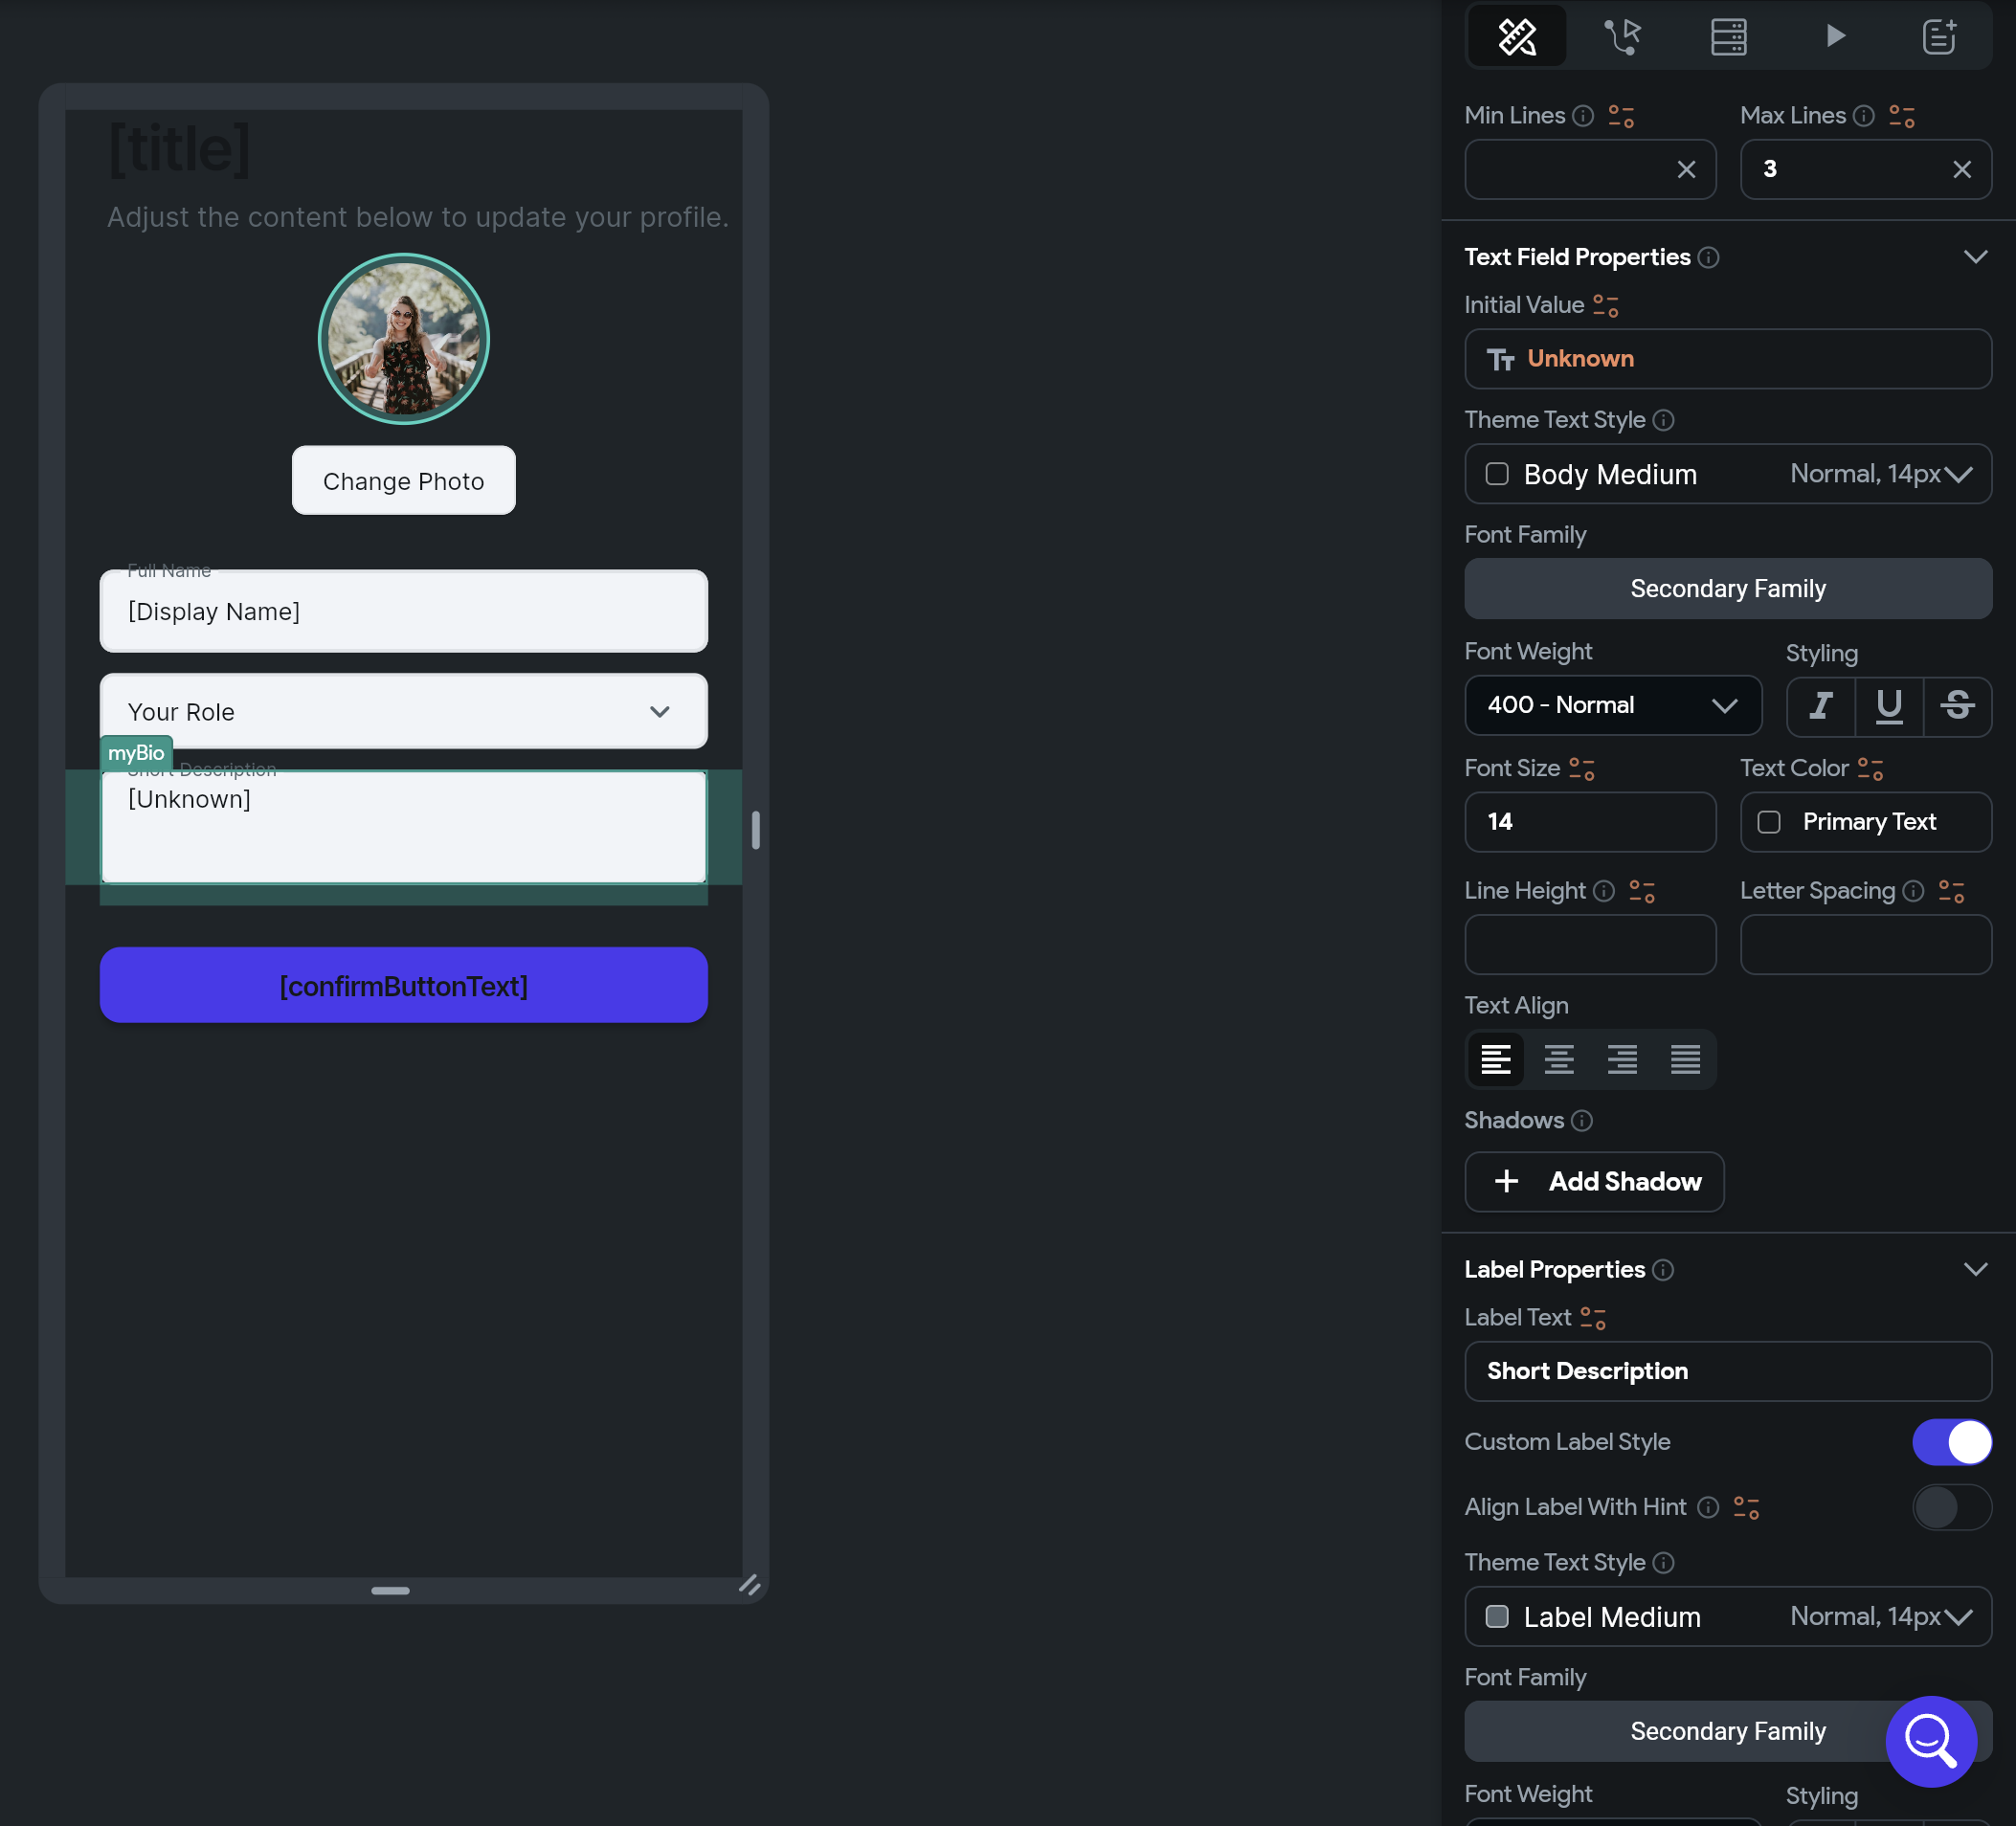Set Min Lines from variable icon
This screenshot has width=2016, height=1826.
[1621, 116]
